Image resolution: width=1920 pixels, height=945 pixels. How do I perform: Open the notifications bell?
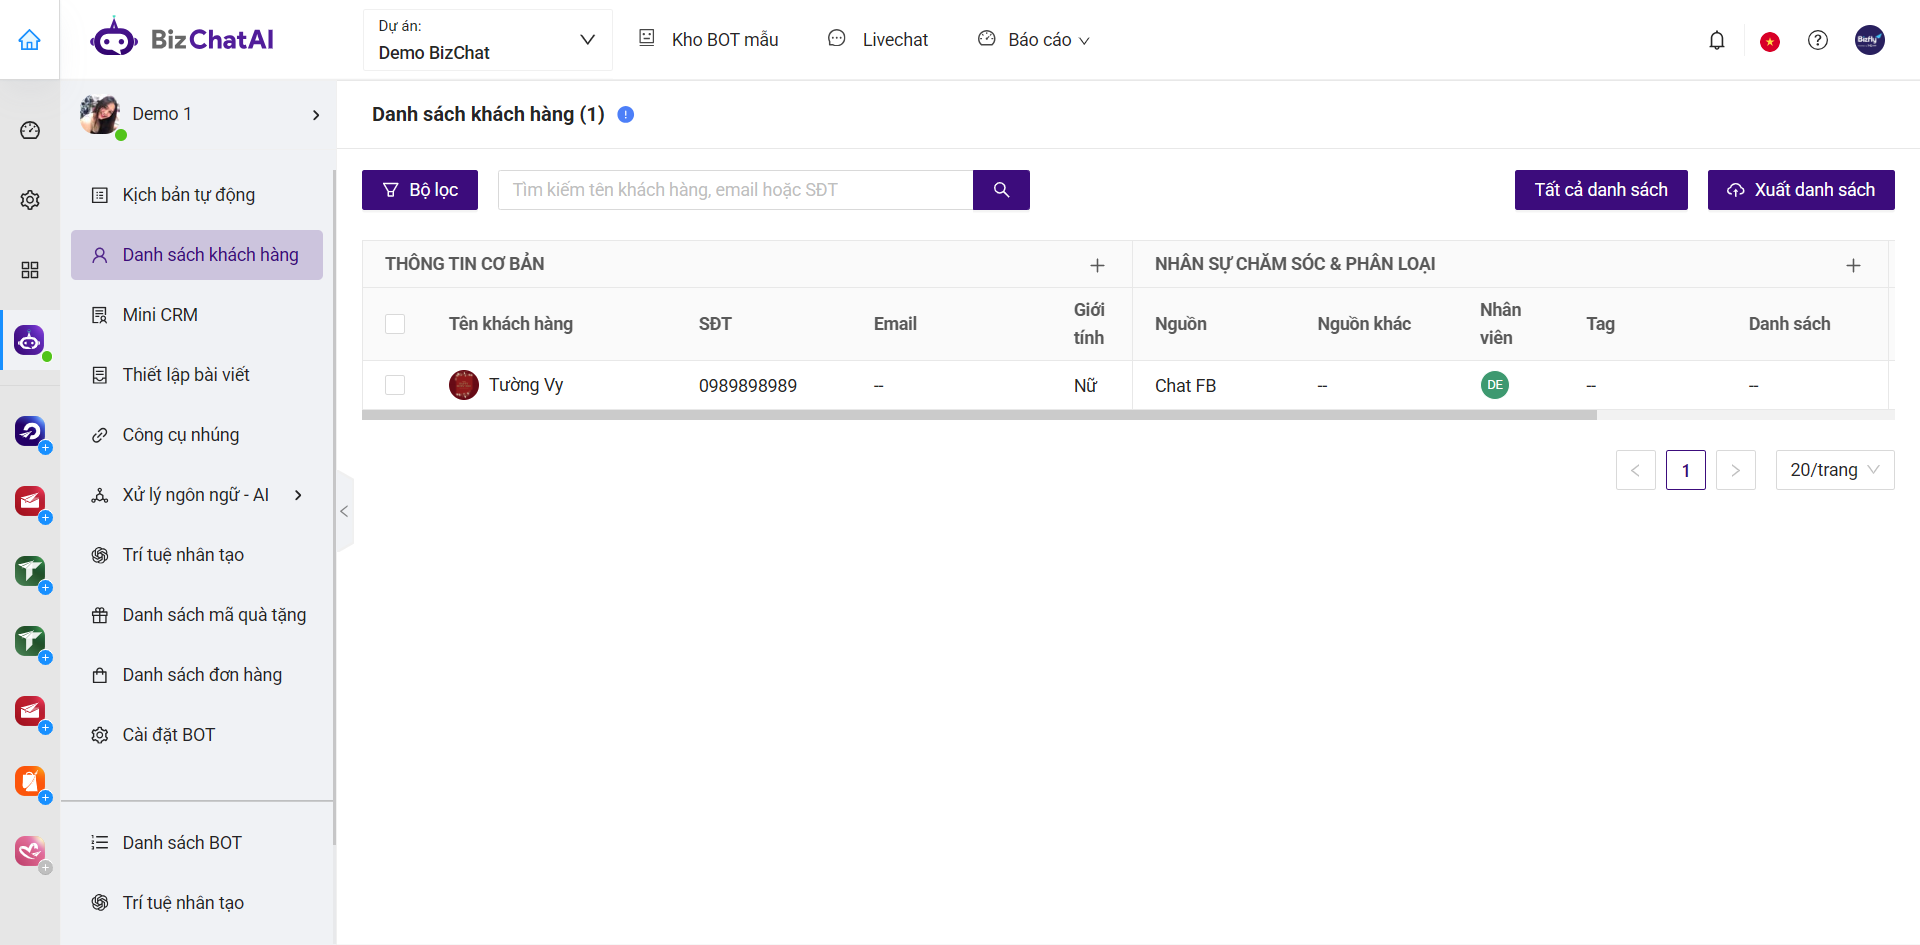point(1717,40)
